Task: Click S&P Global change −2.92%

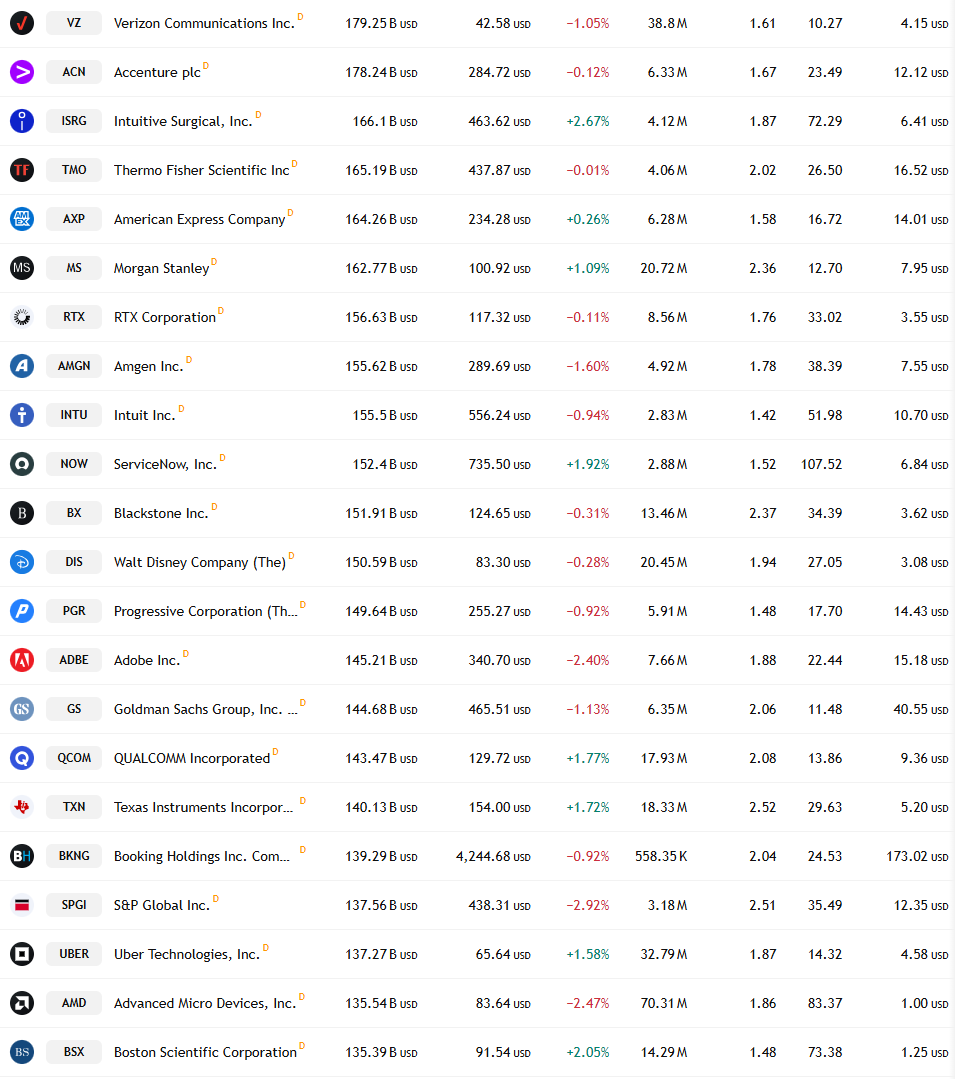Action: pyautogui.click(x=588, y=905)
